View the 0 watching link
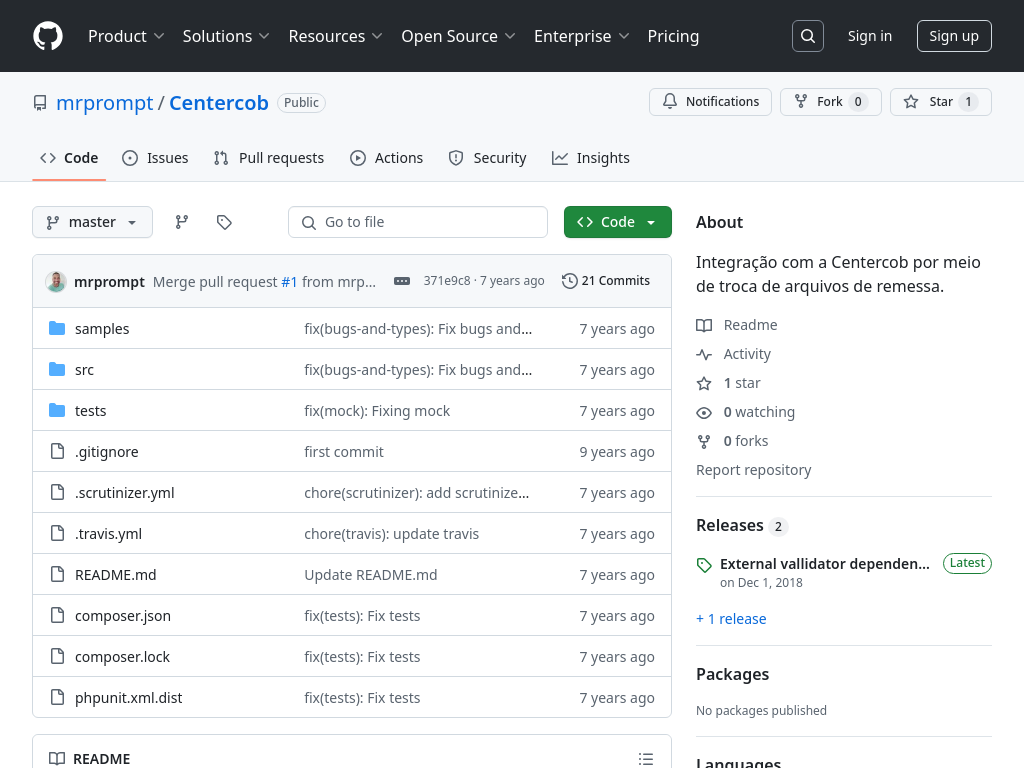Screen dimensions: 1024x768 [x=745, y=412]
